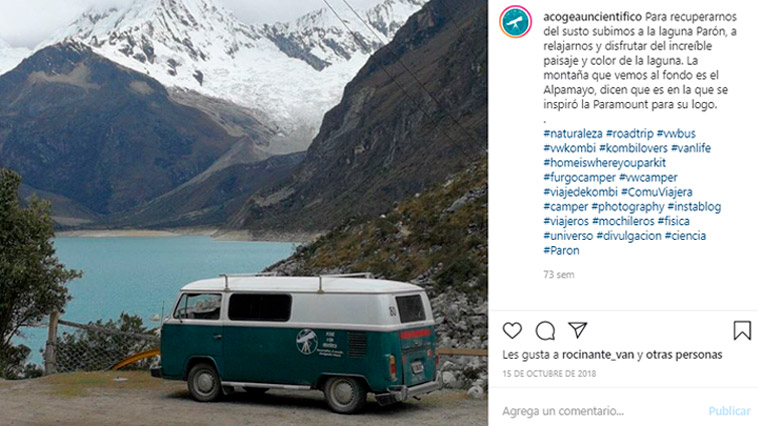Open the #homeiswhereyouparkit hashtag
This screenshot has width=758, height=426.
click(604, 163)
